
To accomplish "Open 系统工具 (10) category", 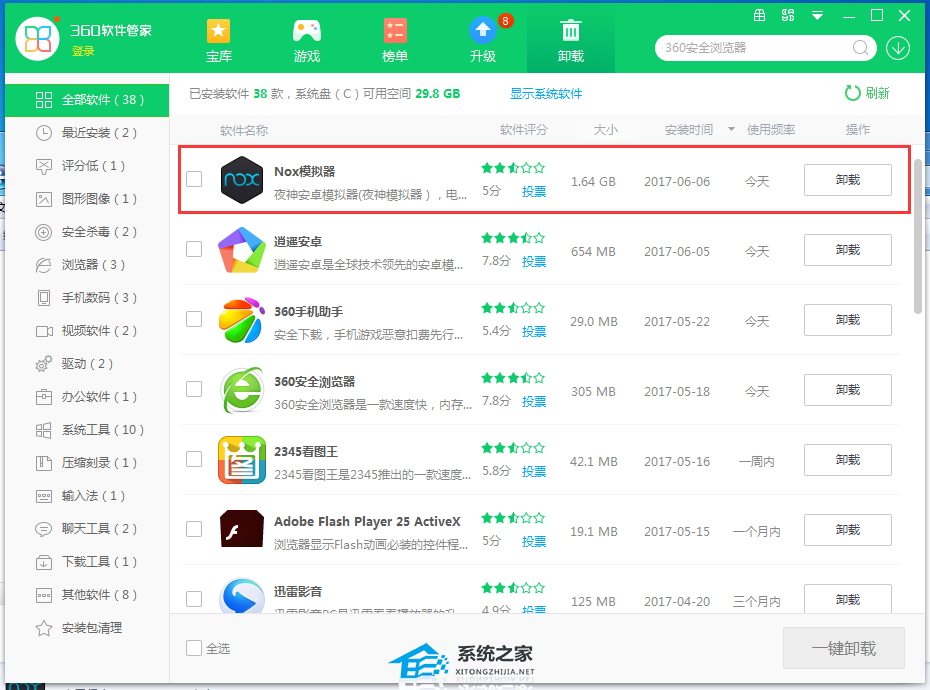I will [x=87, y=430].
